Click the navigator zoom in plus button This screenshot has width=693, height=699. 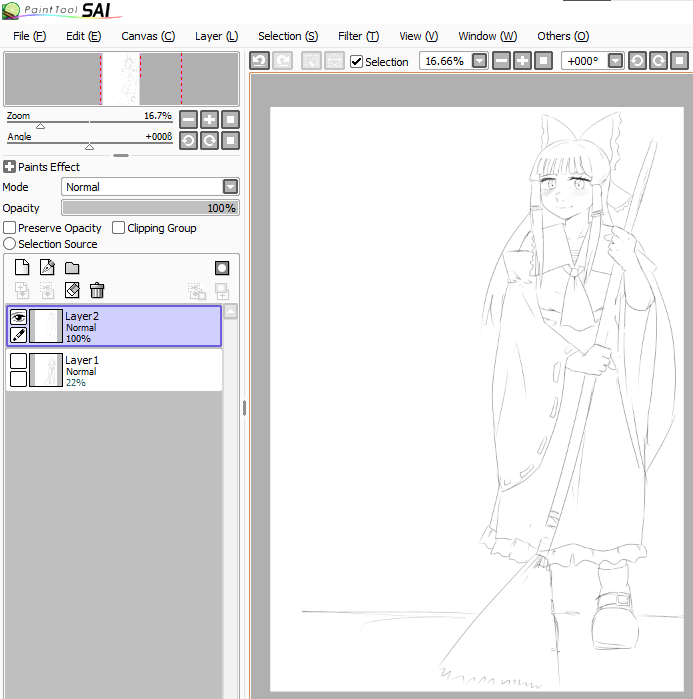pyautogui.click(x=209, y=119)
